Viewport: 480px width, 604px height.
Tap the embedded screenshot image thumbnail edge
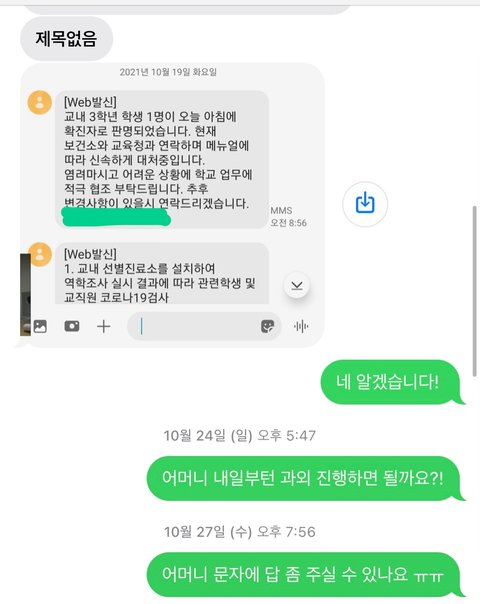click(25, 295)
